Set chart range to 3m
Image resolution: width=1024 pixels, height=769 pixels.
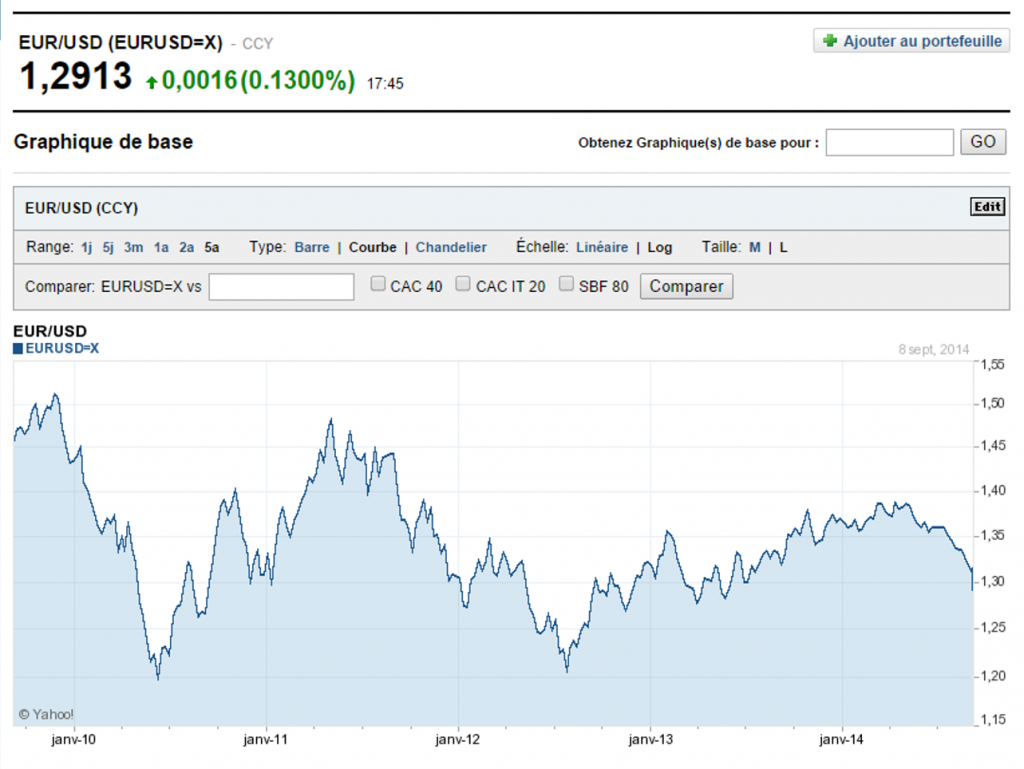(x=133, y=247)
